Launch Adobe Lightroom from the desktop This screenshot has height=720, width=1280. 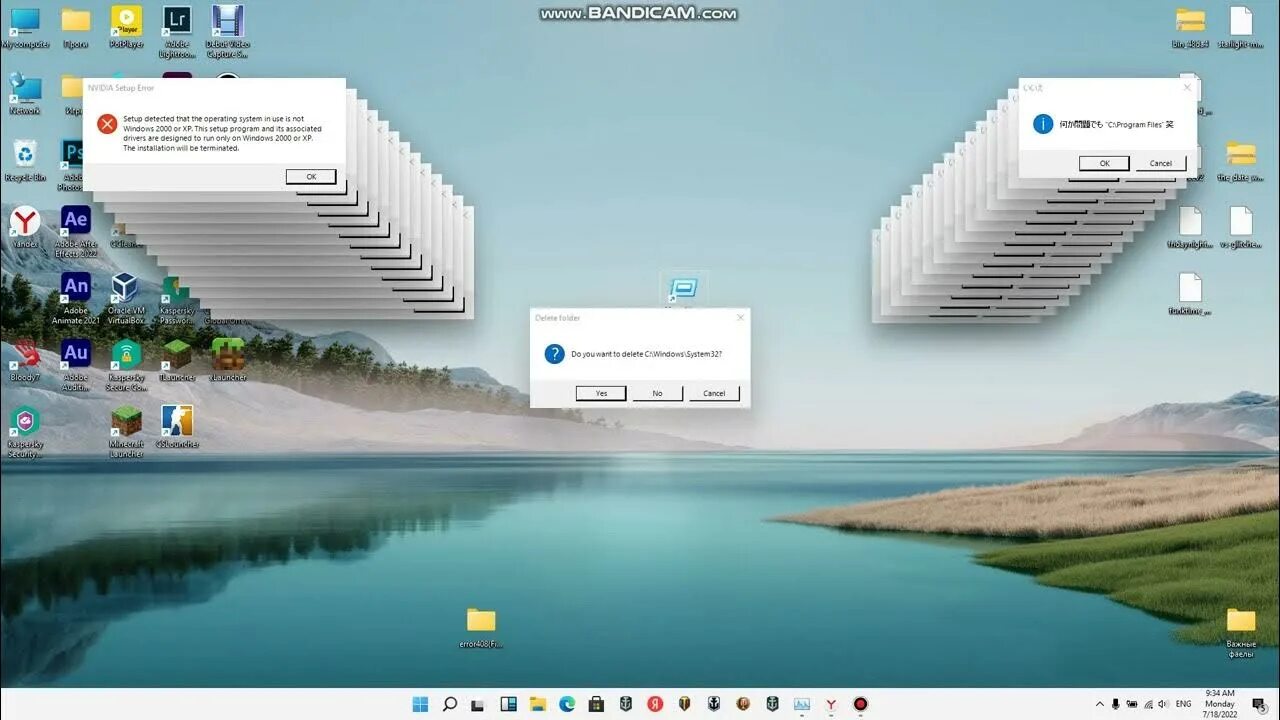click(177, 32)
